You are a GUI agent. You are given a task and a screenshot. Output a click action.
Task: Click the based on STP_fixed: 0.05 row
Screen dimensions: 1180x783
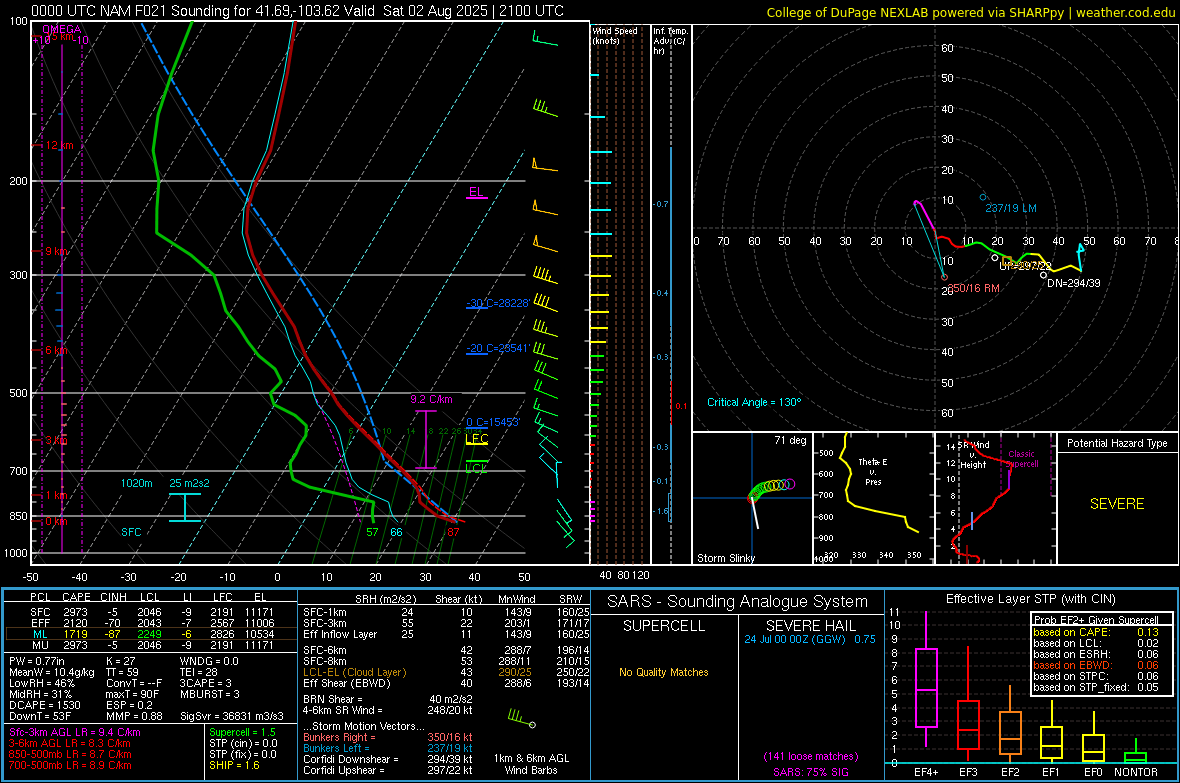coord(1096,687)
